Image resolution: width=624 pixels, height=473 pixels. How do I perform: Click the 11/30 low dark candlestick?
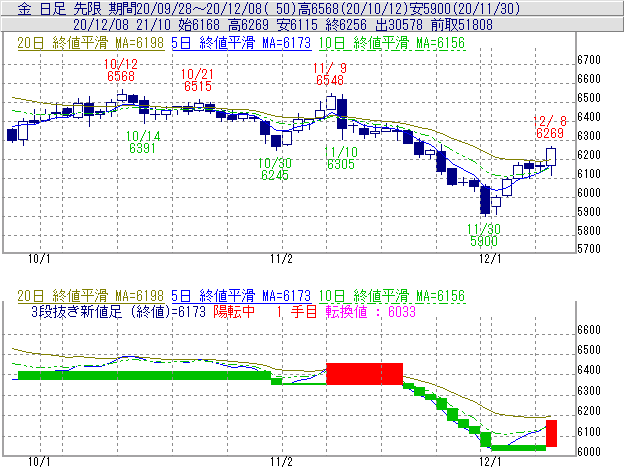pos(485,200)
